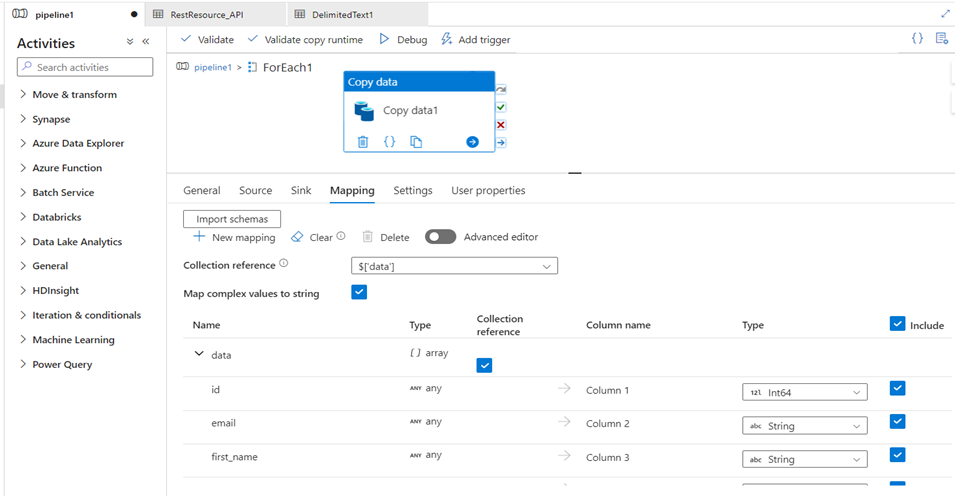Collapse the Activities pane with double chevron

pos(145,42)
